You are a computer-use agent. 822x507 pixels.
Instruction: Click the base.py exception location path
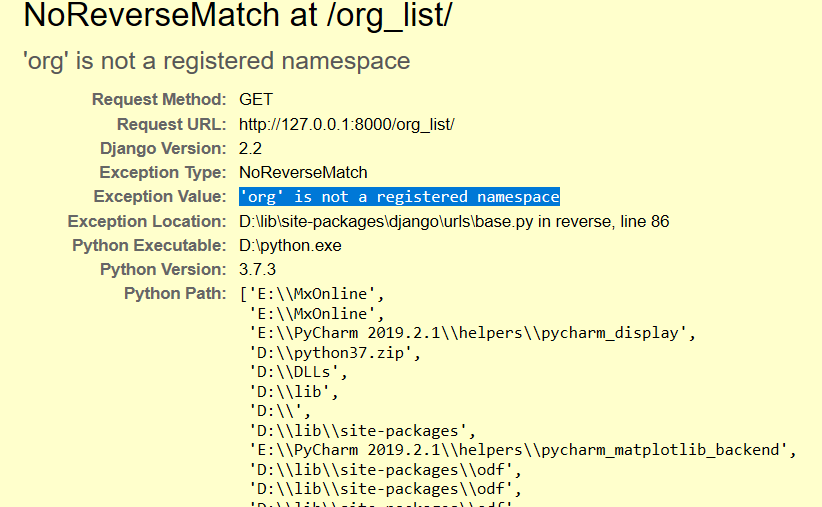454,221
